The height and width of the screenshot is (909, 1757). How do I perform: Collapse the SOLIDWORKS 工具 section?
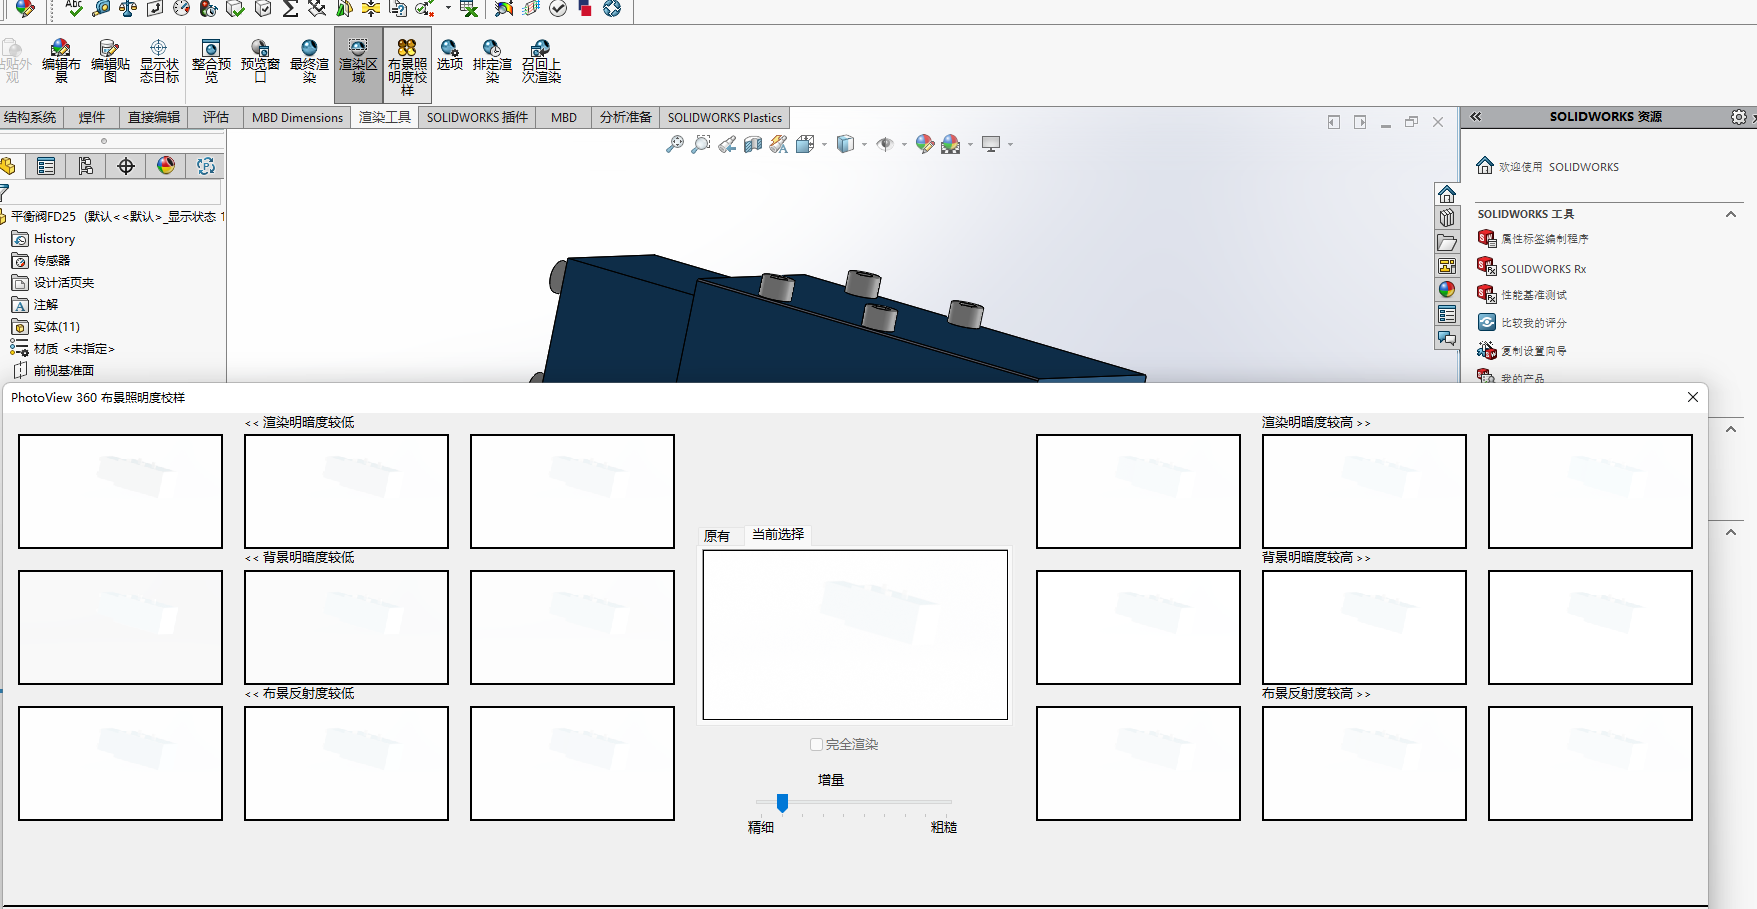[1731, 214]
